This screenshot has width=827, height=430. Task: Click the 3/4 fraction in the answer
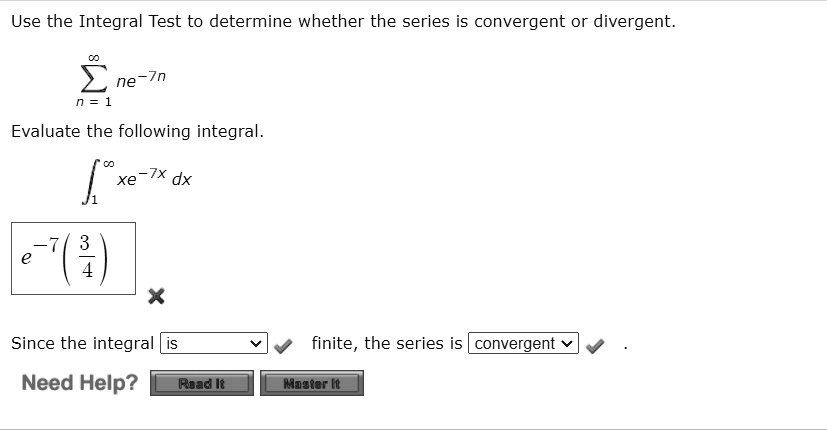86,257
